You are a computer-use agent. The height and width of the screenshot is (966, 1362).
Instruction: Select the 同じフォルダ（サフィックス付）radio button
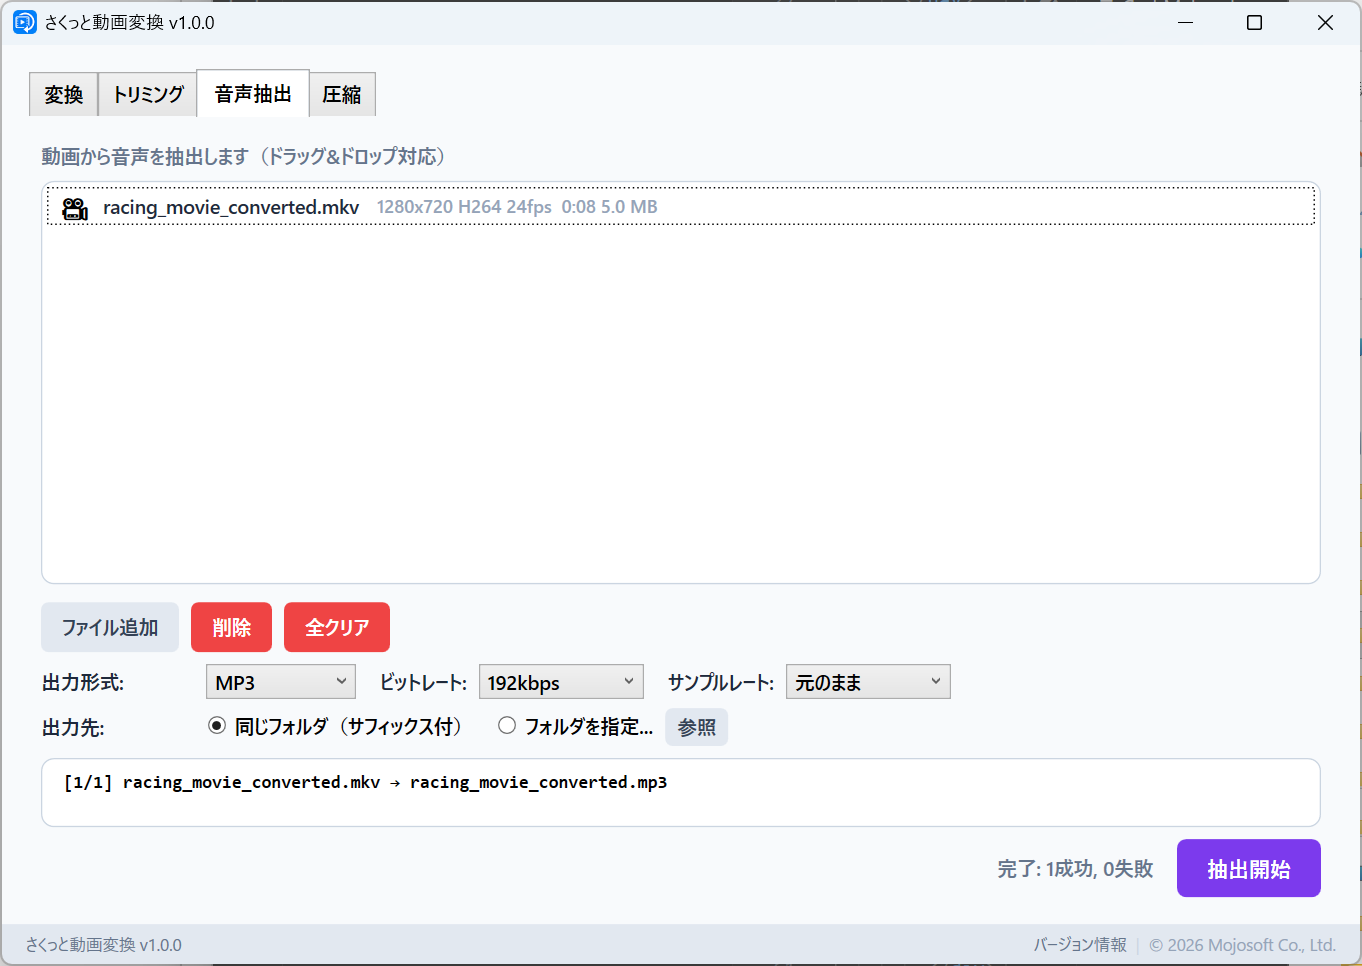pyautogui.click(x=217, y=727)
